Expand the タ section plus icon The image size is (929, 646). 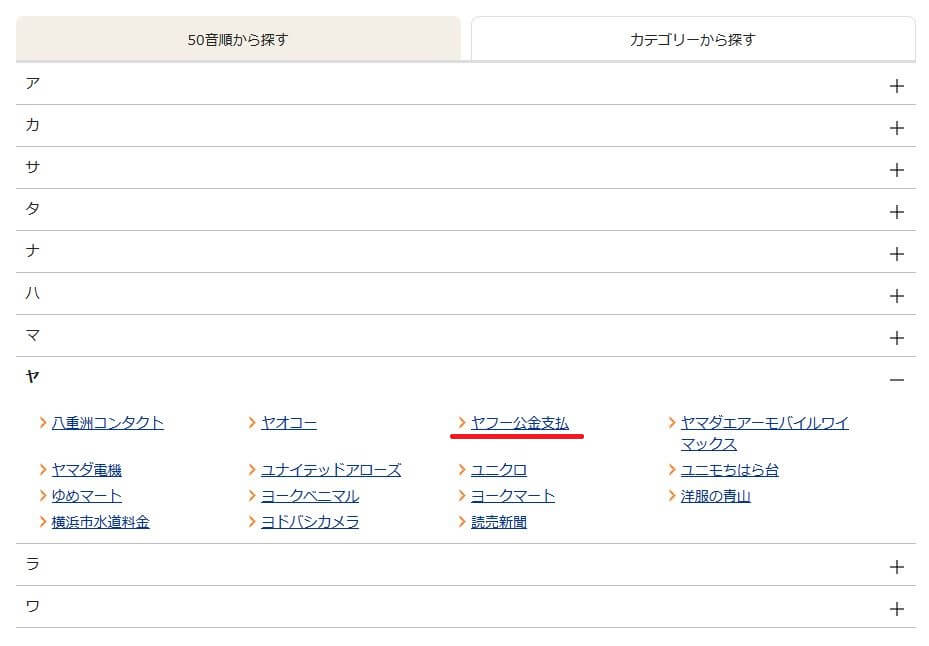(x=896, y=212)
